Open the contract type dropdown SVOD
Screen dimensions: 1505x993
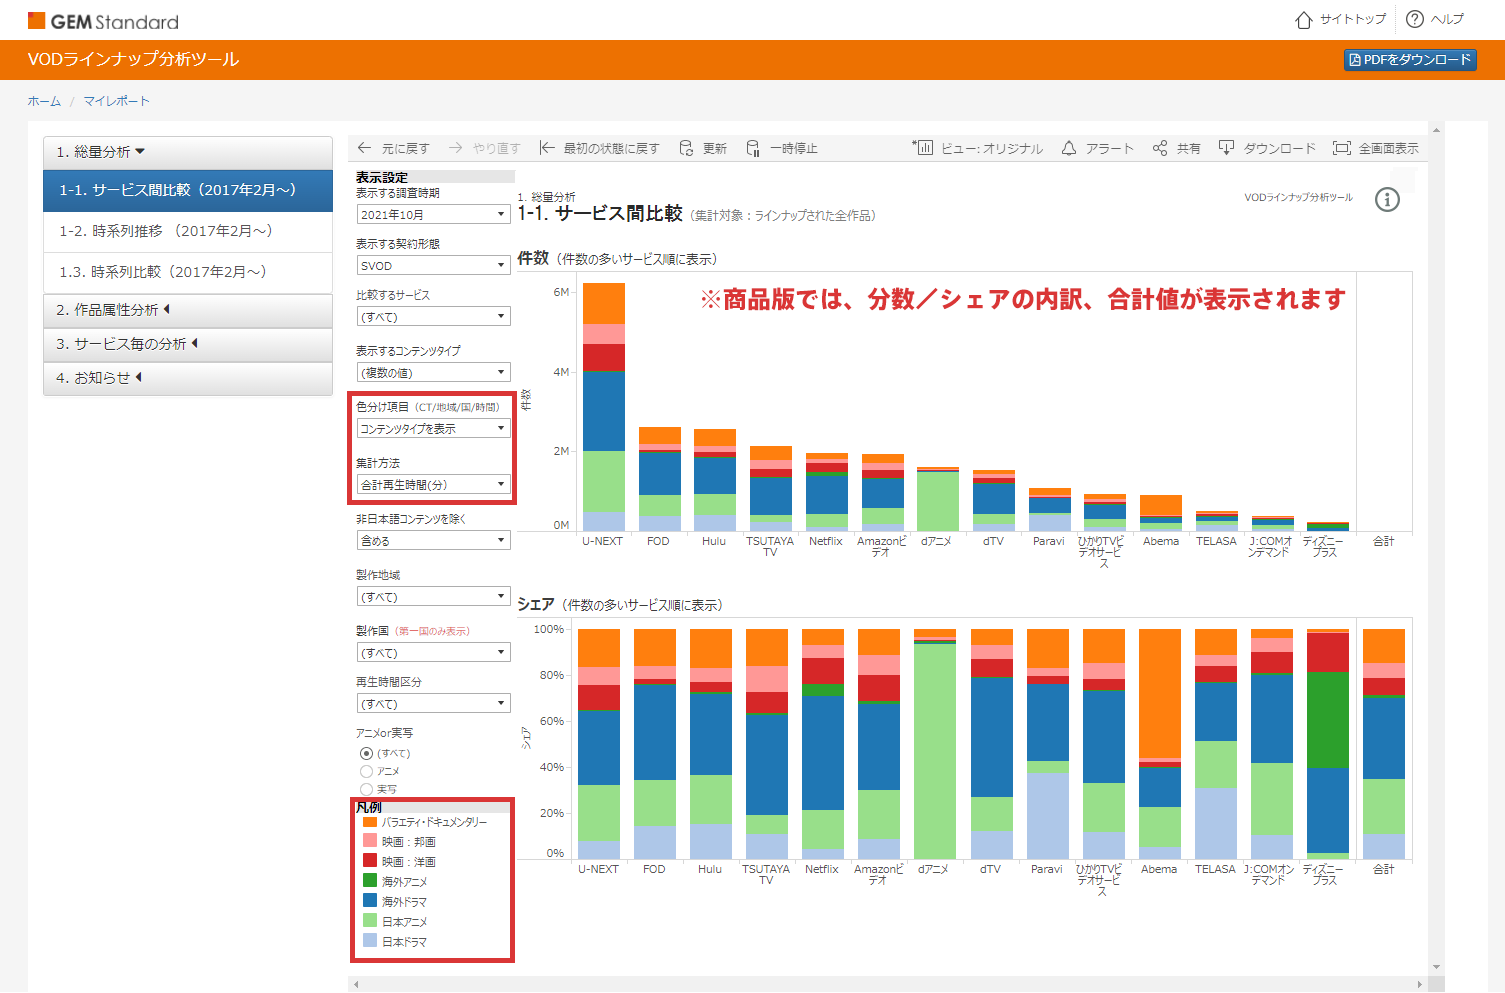point(434,265)
